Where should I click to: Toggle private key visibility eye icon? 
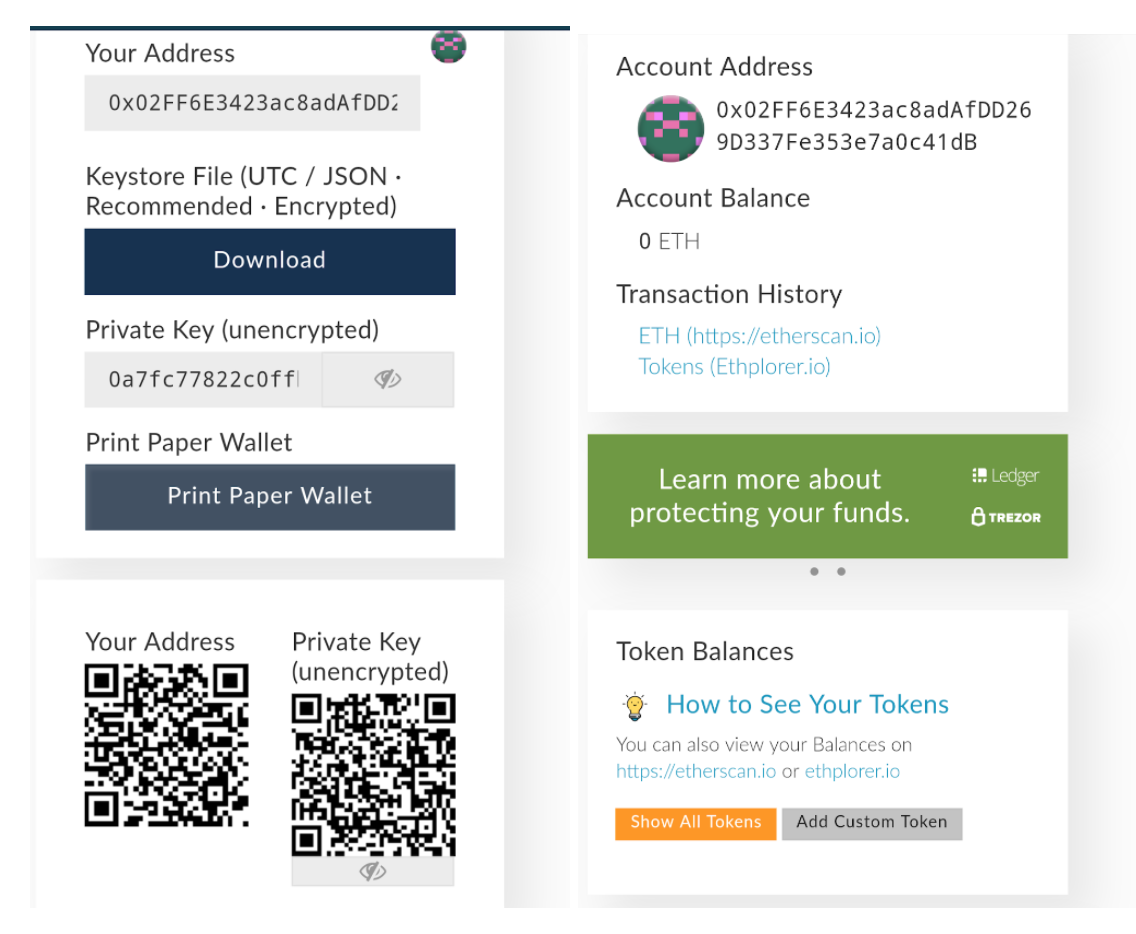coord(388,379)
